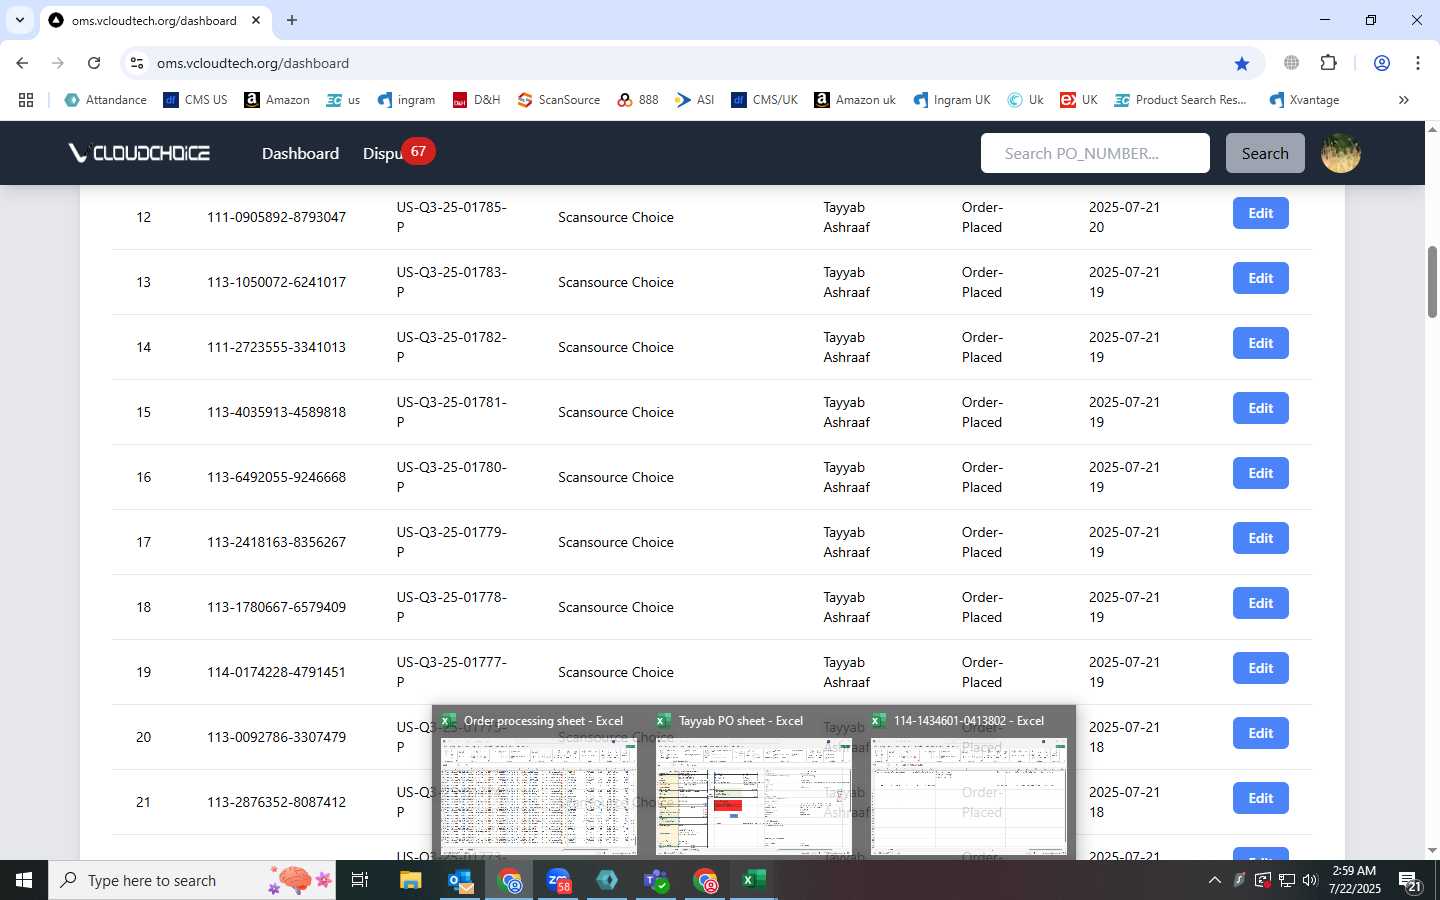The image size is (1440, 900).
Task: Edit order 113-0092786-3307479
Action: [x=1260, y=733]
